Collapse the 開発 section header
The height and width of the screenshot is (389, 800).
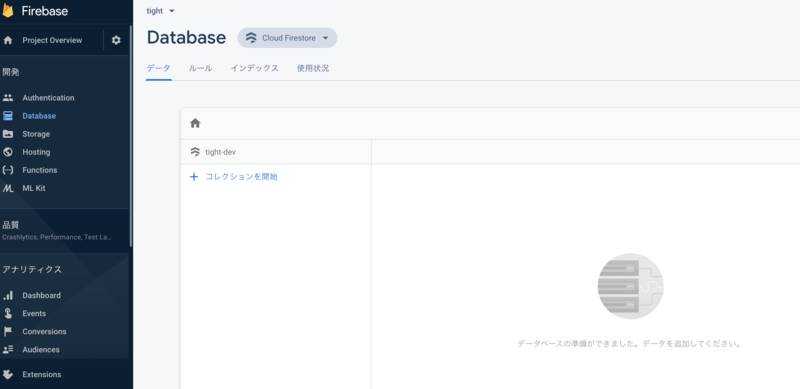pyautogui.click(x=11, y=72)
